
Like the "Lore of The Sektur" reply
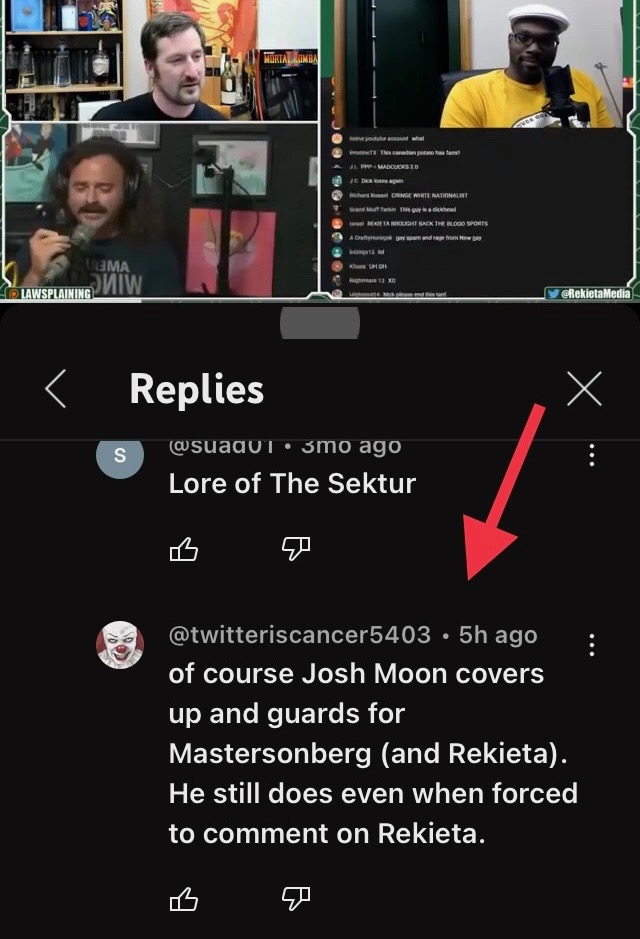click(x=184, y=548)
